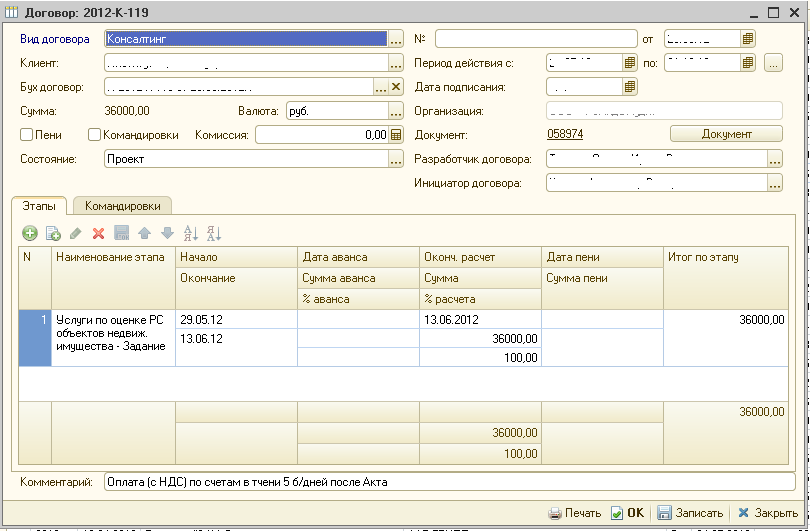Click 'Дата аванса' column header

tap(359, 257)
